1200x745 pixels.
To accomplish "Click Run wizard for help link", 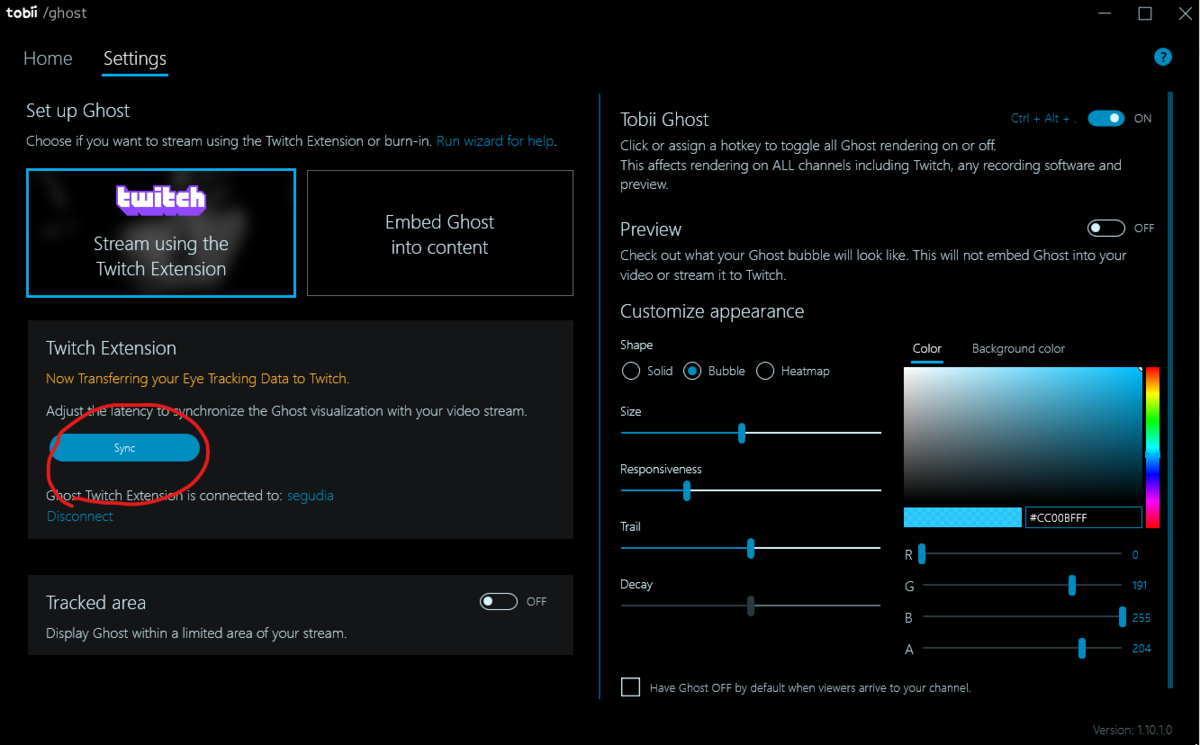I will (495, 141).
